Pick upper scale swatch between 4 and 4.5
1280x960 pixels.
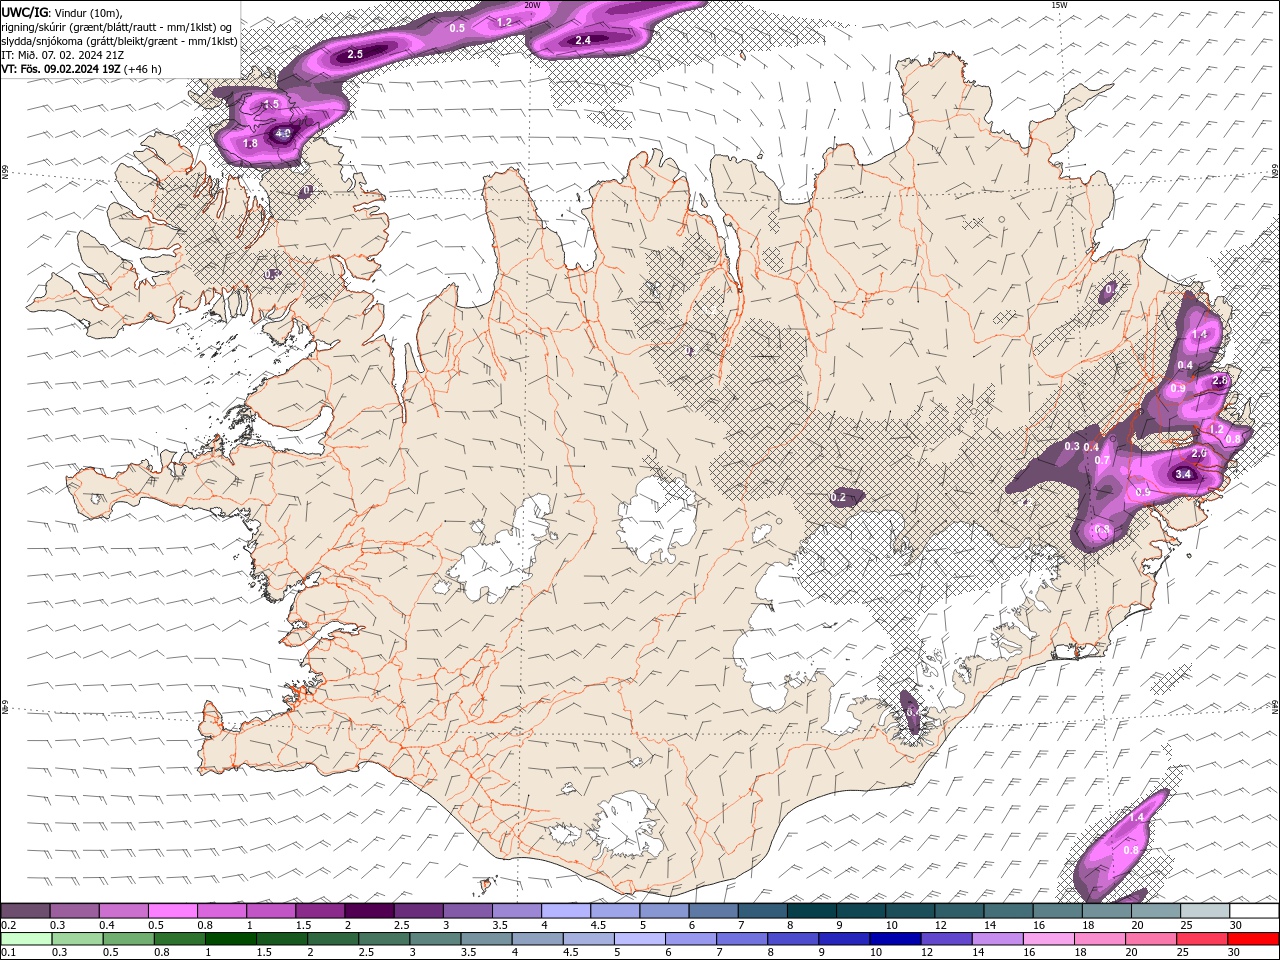(x=566, y=911)
